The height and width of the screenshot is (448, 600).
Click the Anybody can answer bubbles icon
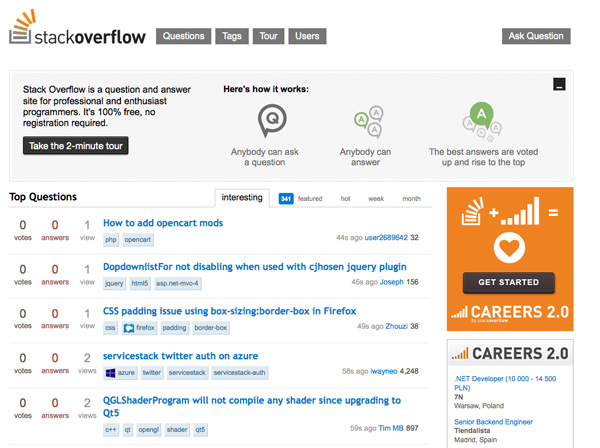[x=369, y=122]
